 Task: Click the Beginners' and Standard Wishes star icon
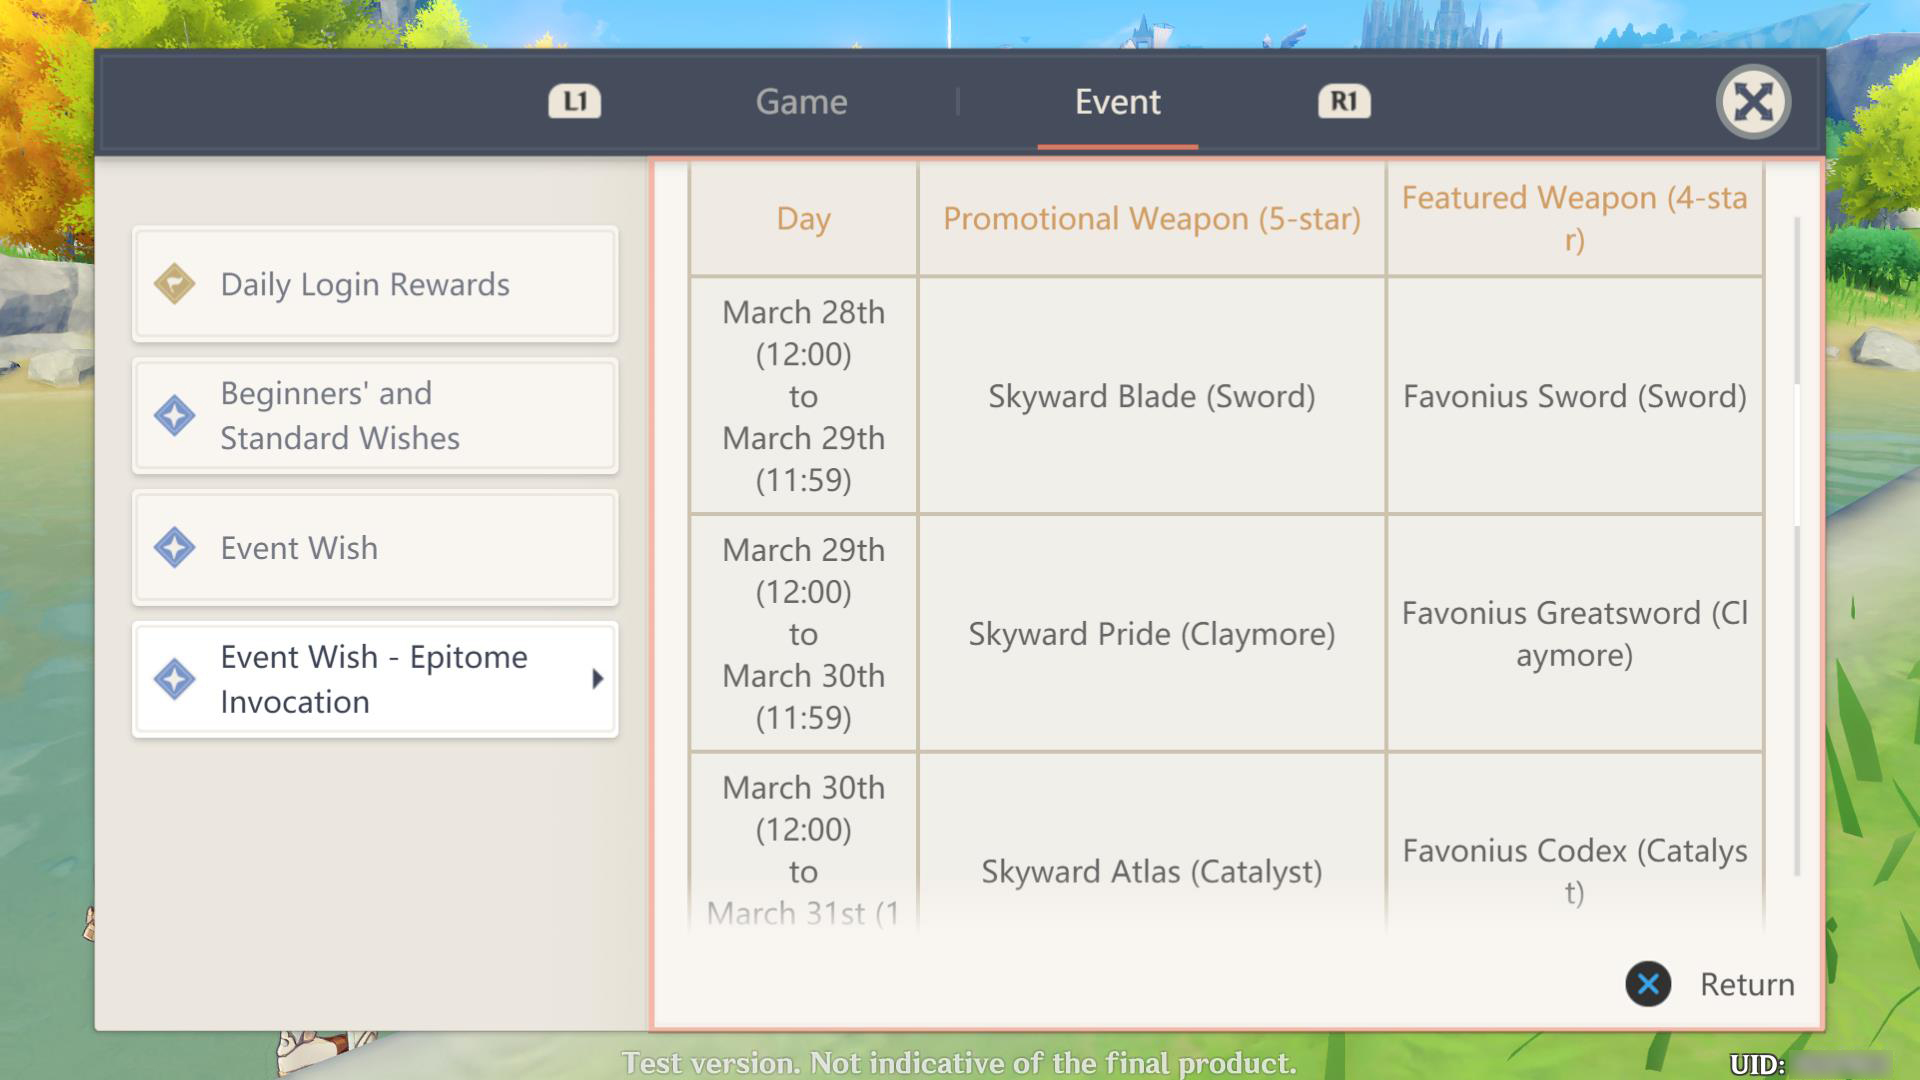click(174, 416)
